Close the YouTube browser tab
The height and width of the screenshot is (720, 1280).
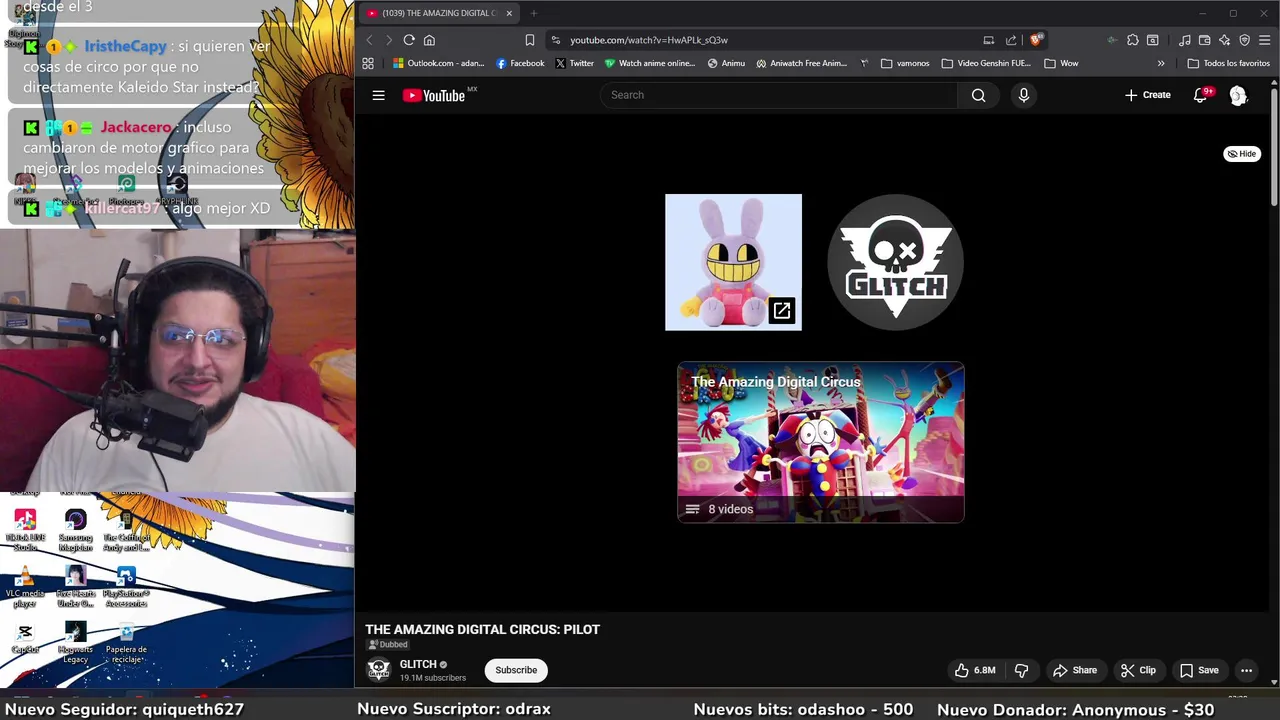509,13
